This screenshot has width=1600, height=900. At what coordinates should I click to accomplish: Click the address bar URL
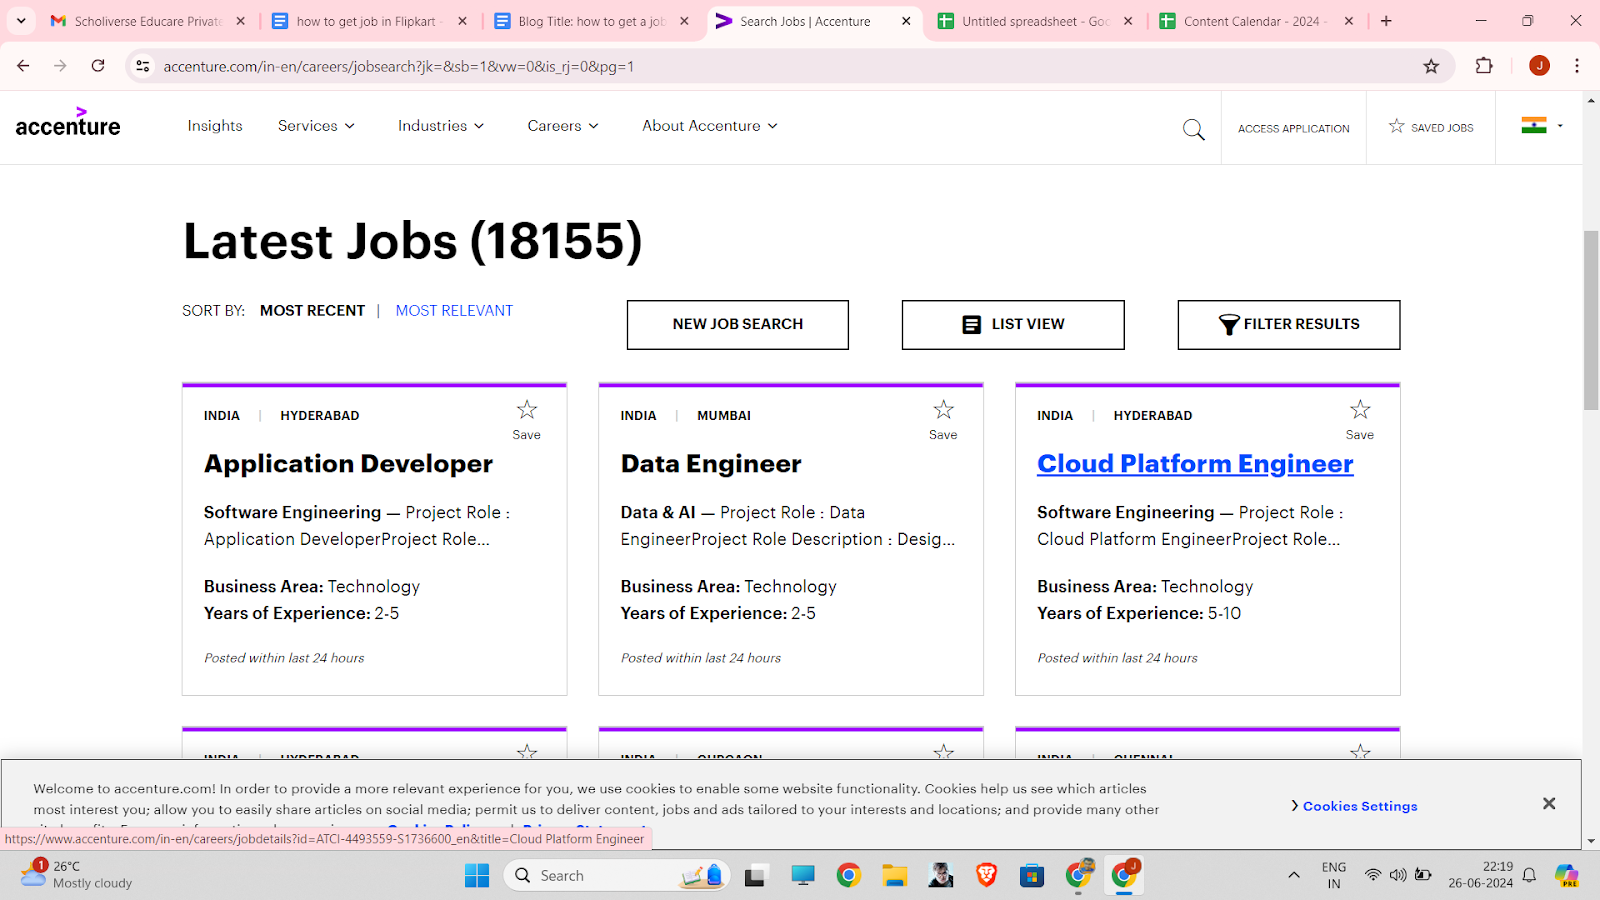[x=398, y=67]
